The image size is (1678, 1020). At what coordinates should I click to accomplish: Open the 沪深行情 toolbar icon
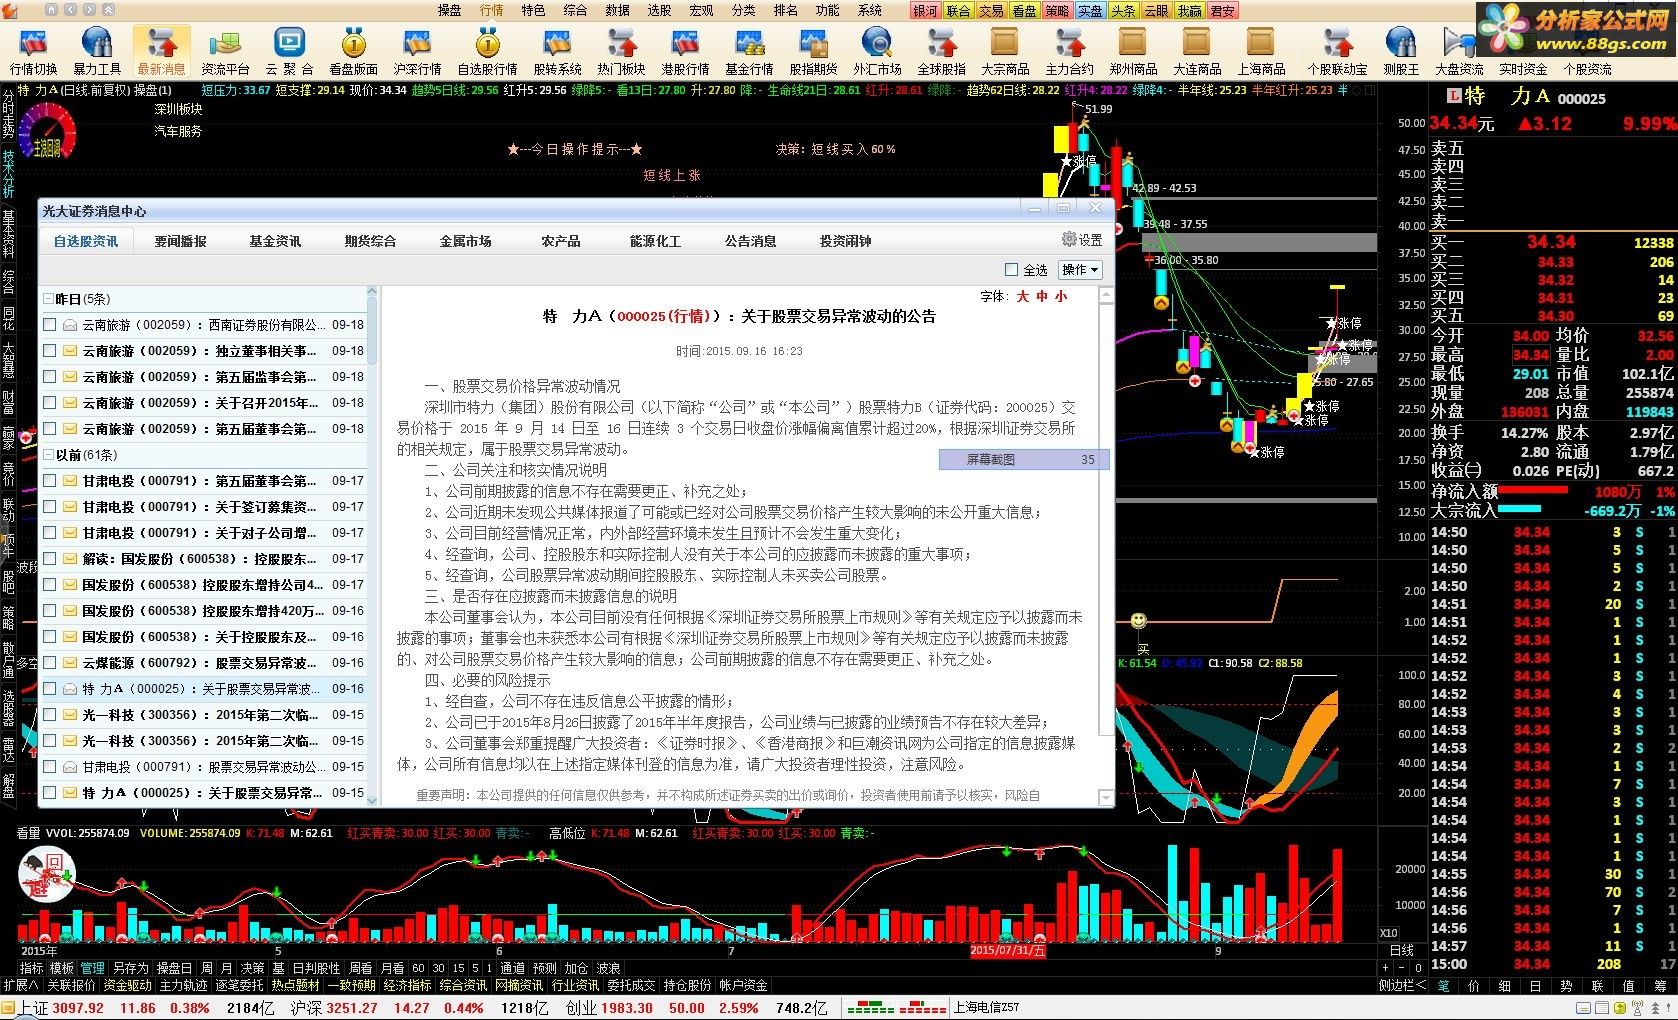(x=417, y=52)
